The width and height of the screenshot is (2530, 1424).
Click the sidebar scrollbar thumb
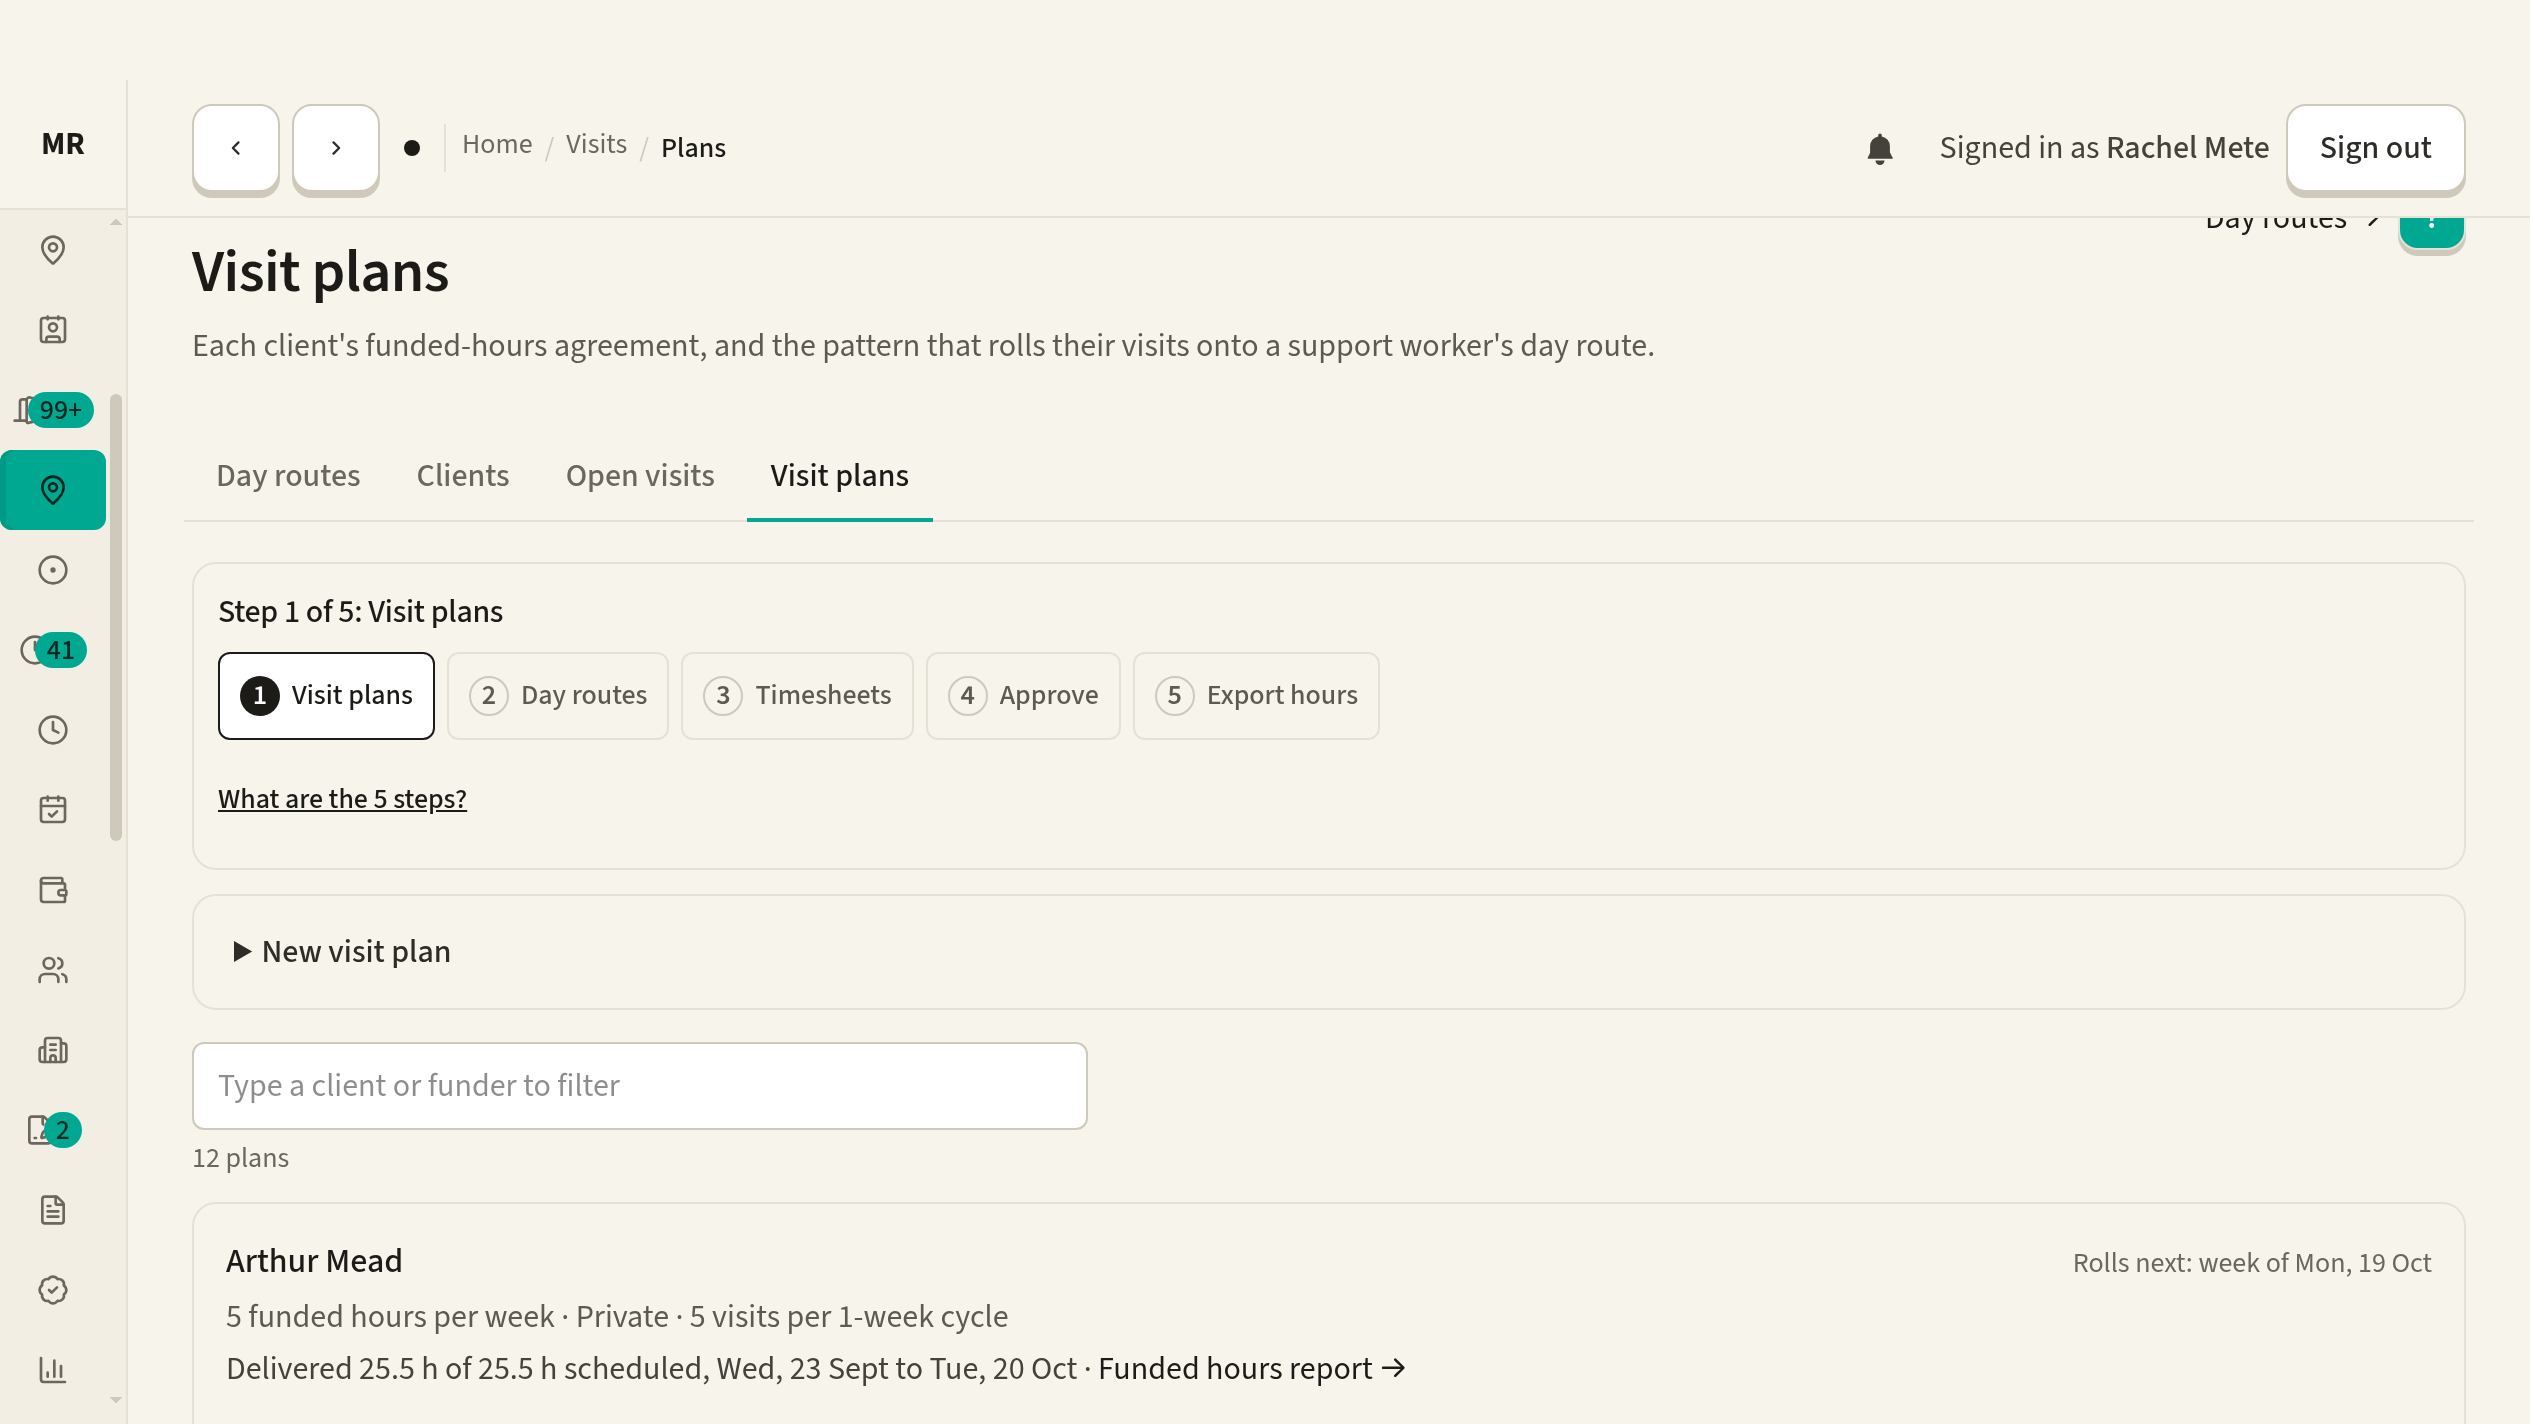click(116, 617)
